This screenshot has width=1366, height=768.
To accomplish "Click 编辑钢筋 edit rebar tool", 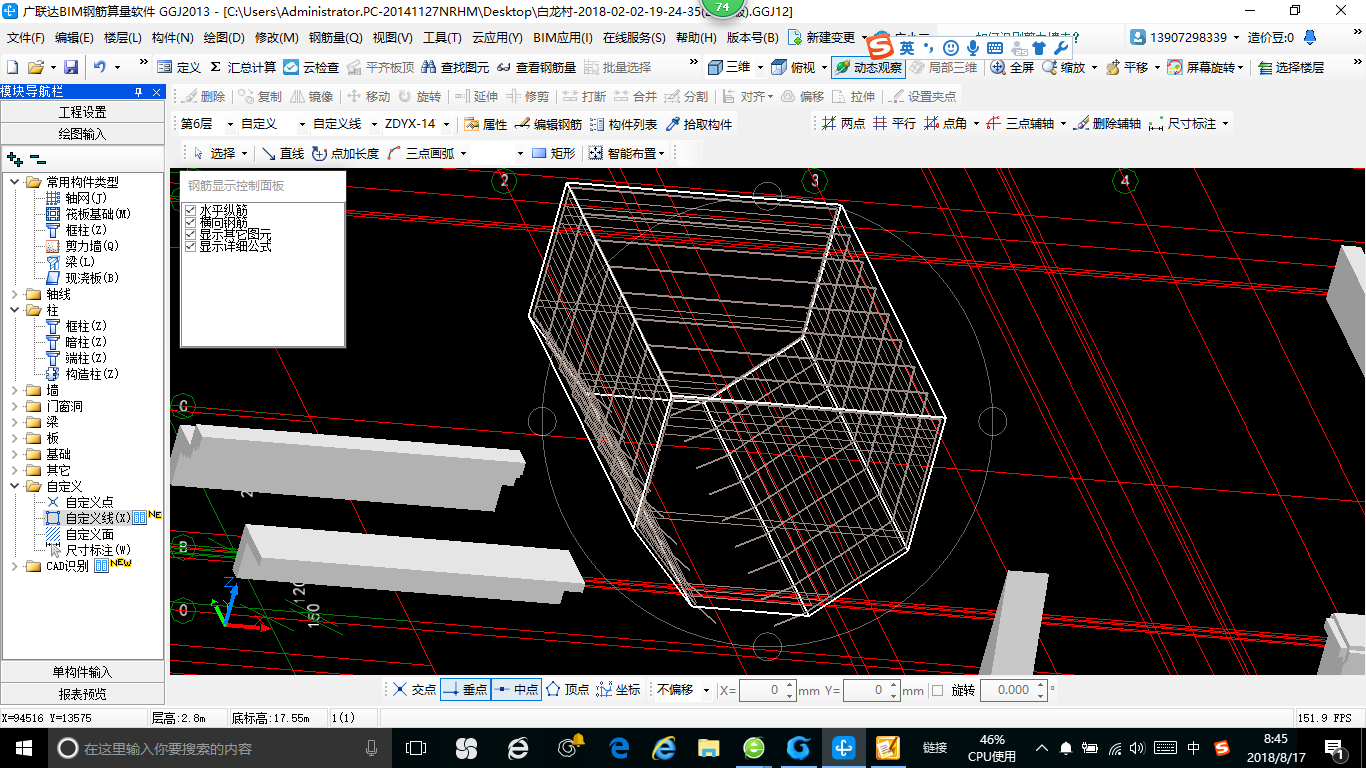I will (548, 124).
